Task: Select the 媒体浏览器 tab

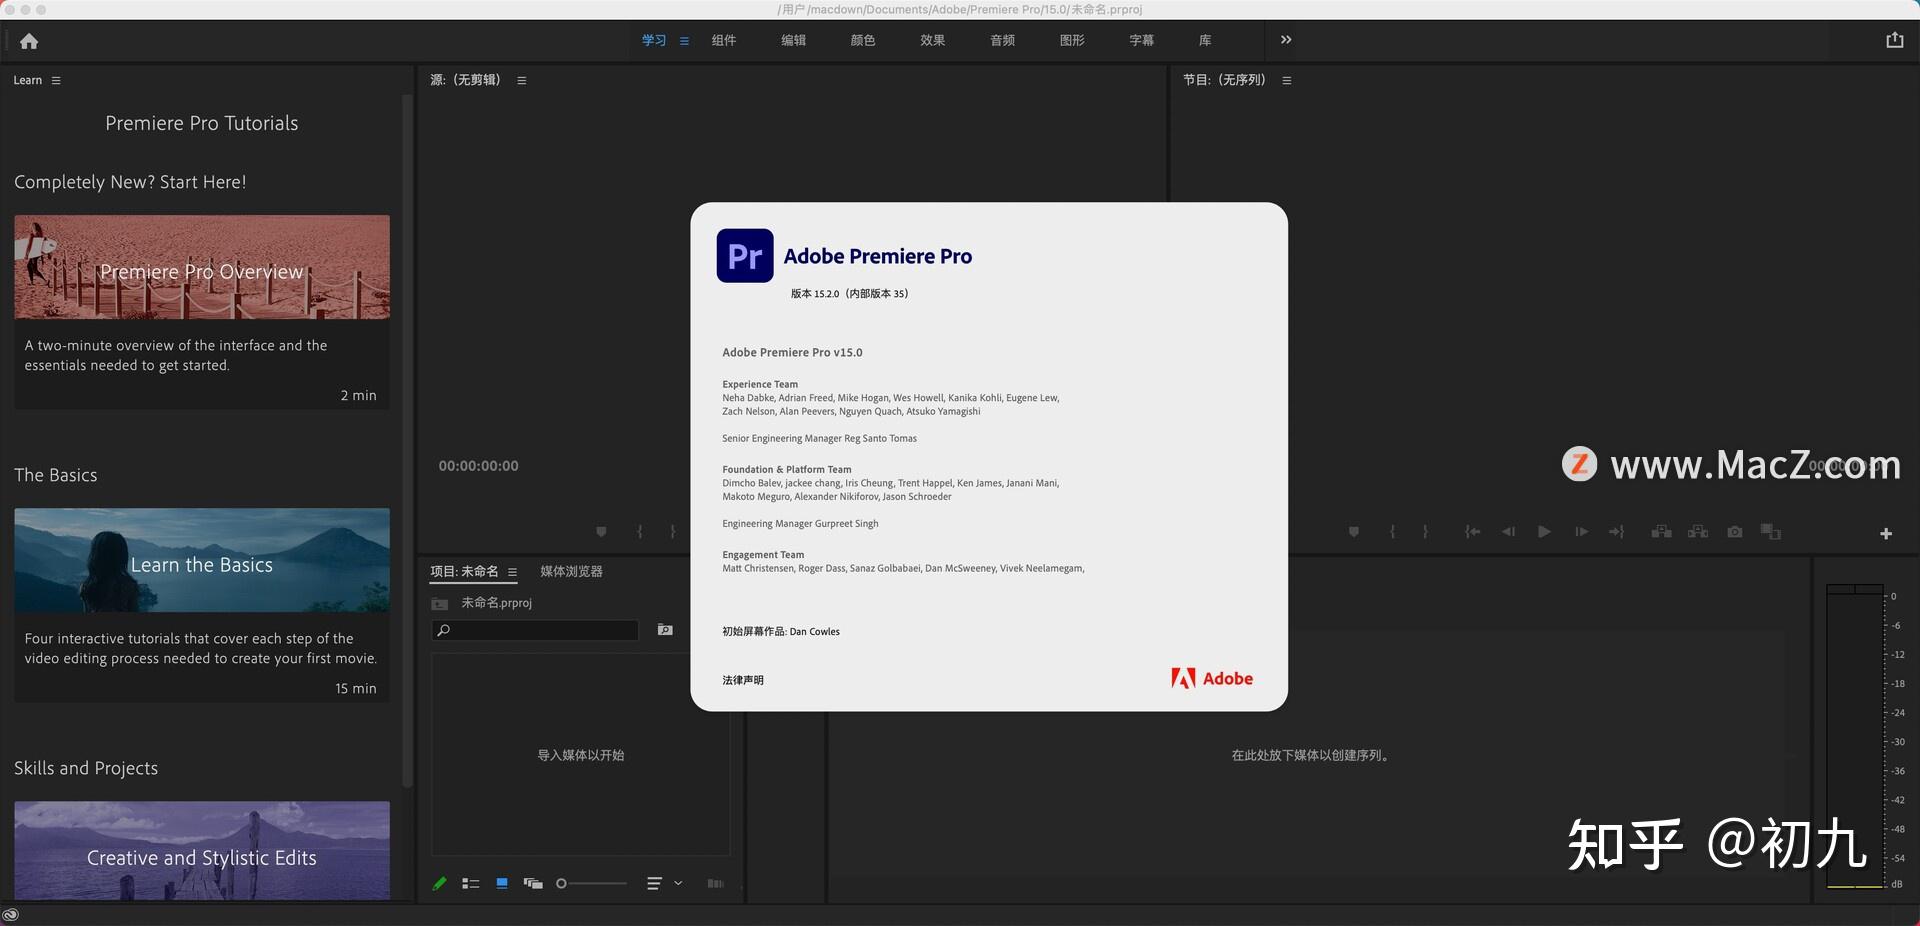Action: click(571, 571)
